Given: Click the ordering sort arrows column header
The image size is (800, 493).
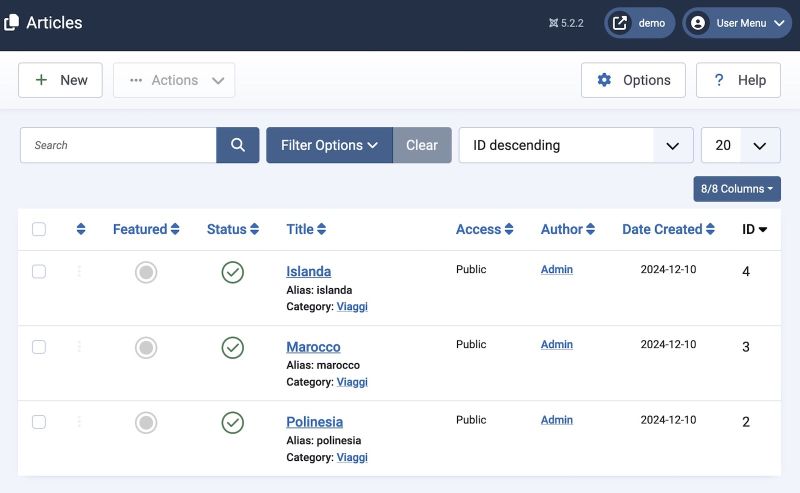Looking at the screenshot, I should coord(81,230).
